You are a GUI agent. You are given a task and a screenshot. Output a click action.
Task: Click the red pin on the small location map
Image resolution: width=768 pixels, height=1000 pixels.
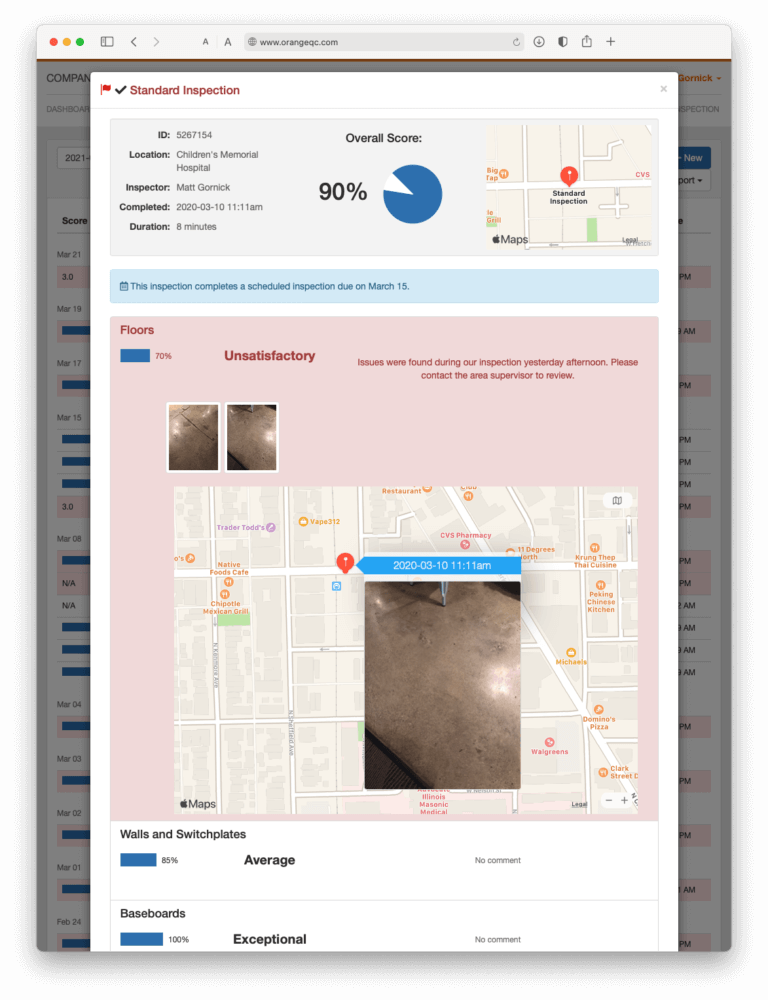click(x=569, y=175)
